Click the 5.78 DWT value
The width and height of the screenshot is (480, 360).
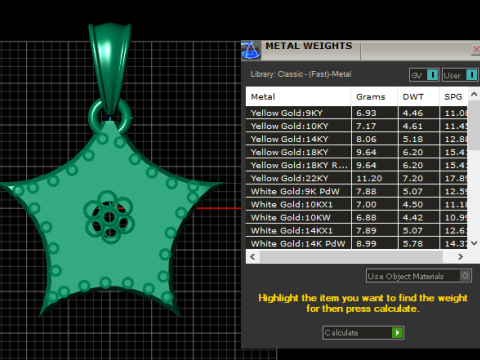point(413,243)
